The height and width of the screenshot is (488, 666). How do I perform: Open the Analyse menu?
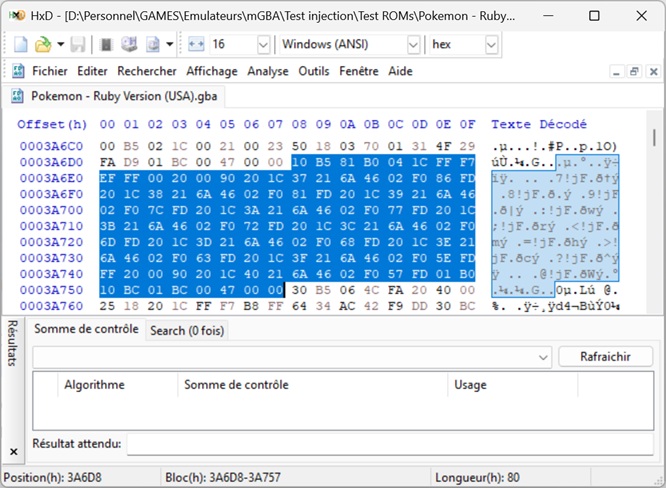[268, 71]
